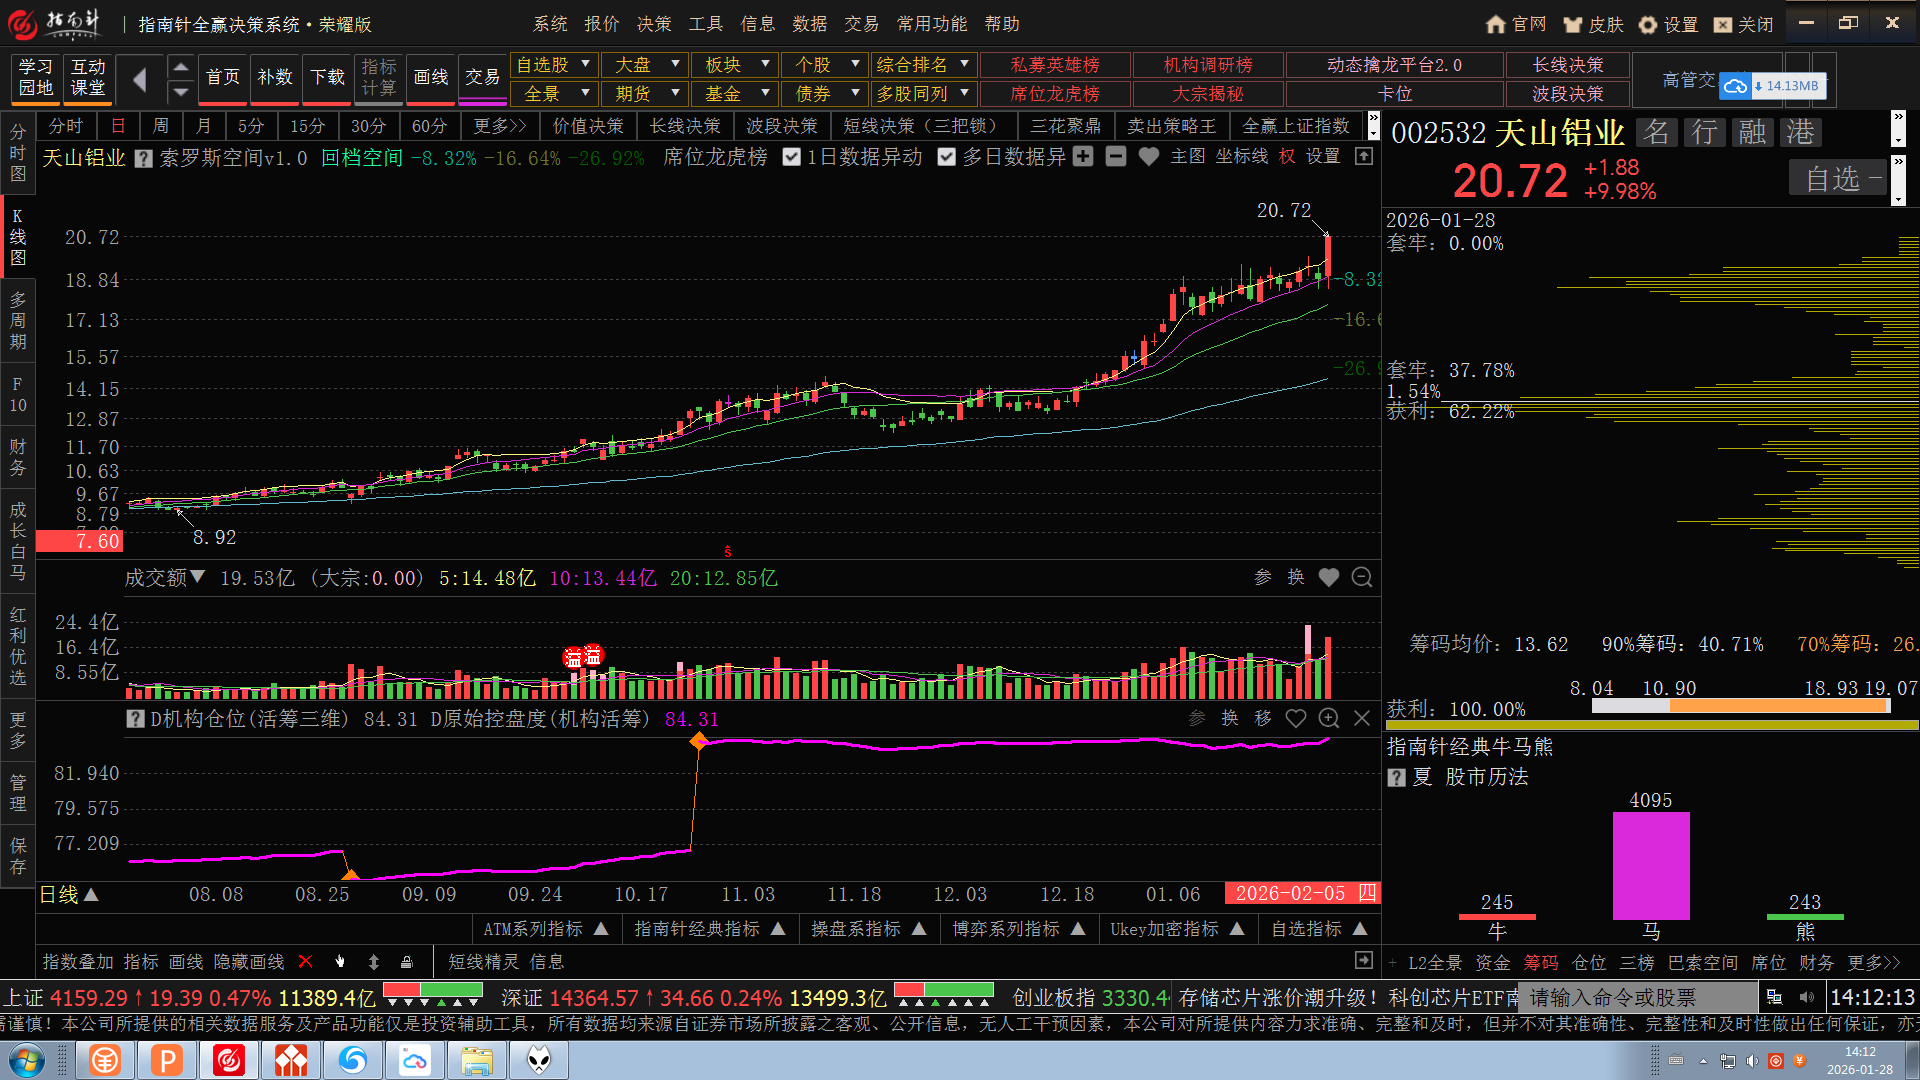Open the skin (皮肤) theme icon
Screen dimensions: 1920x1080
pyautogui.click(x=1574, y=24)
